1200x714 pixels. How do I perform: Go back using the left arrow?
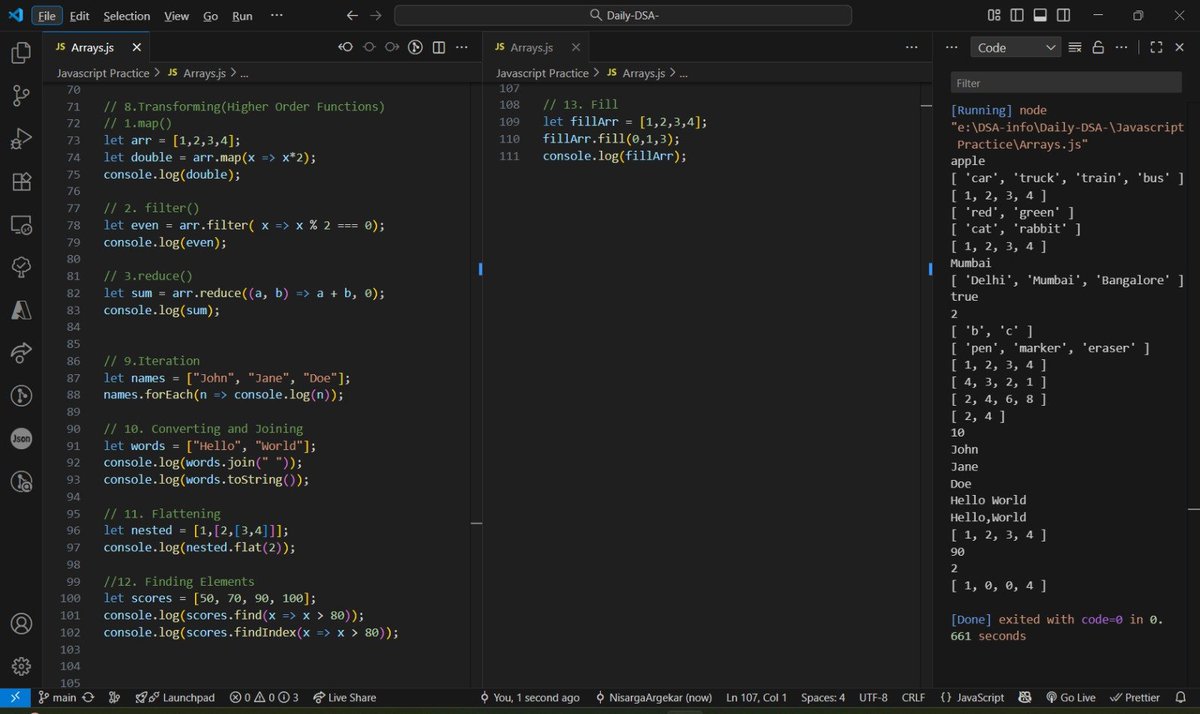coord(351,15)
